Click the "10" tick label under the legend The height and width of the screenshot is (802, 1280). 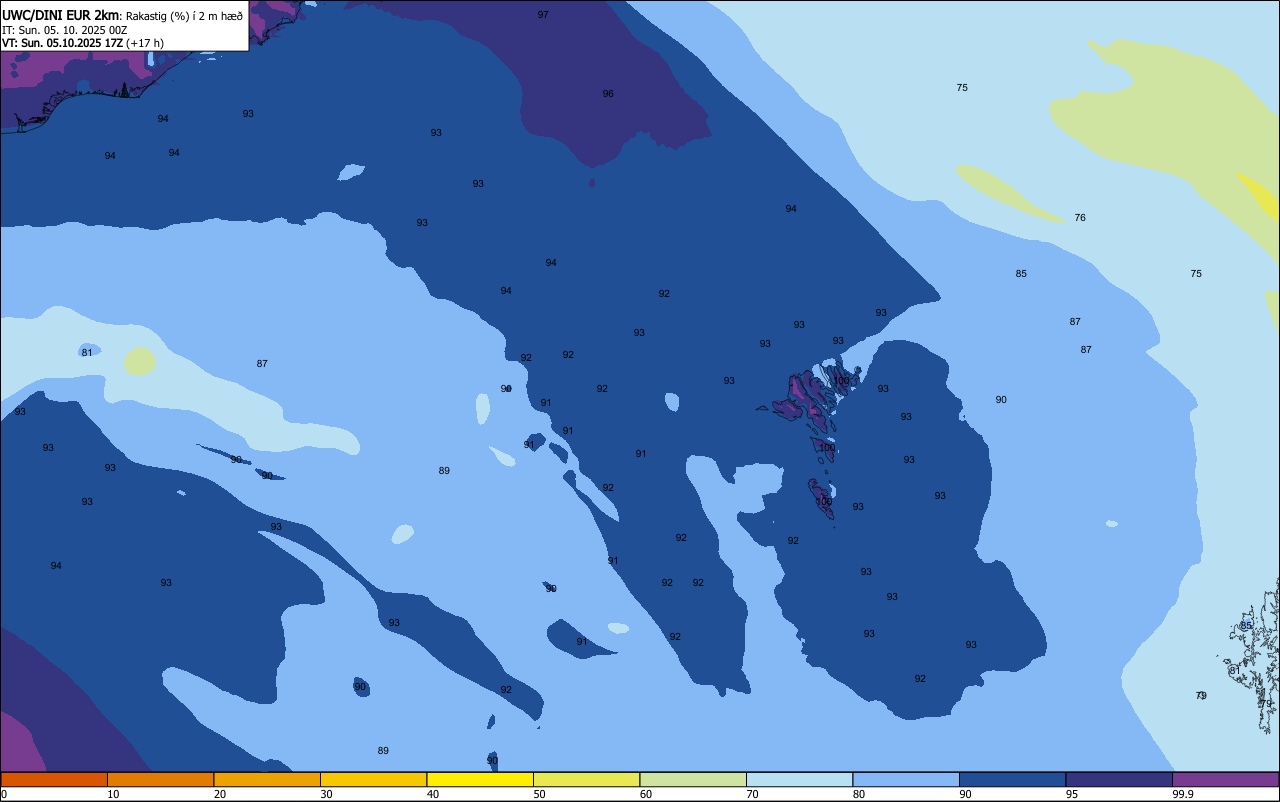[113, 794]
